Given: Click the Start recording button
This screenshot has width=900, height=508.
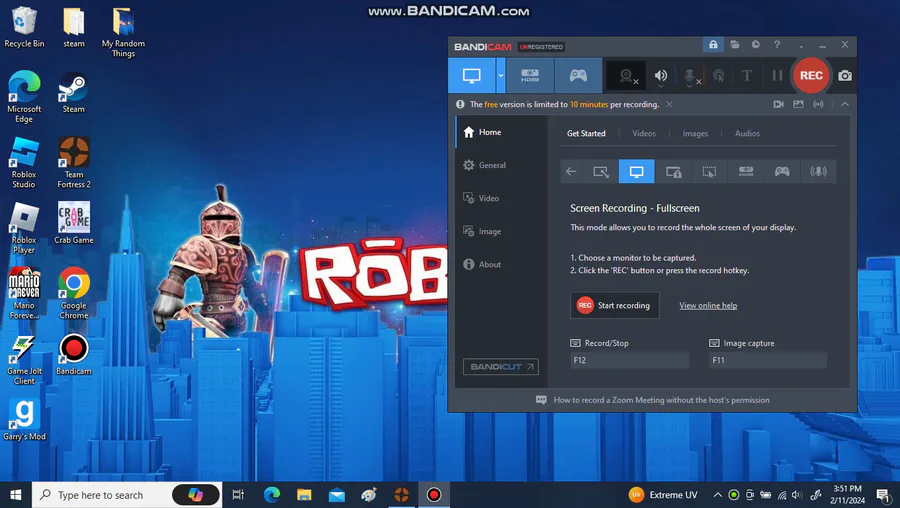Looking at the screenshot, I should click(615, 305).
